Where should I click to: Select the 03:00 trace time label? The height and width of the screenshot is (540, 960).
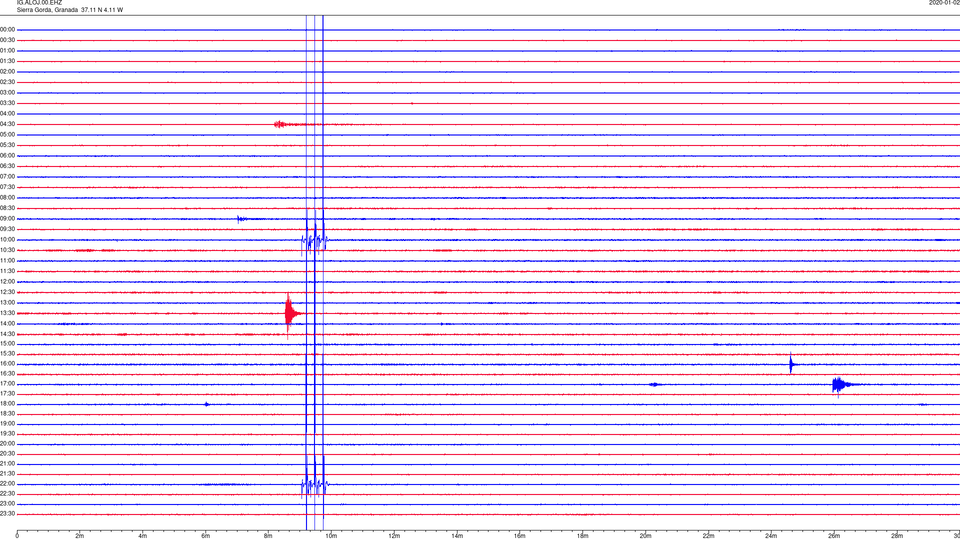pos(7,92)
